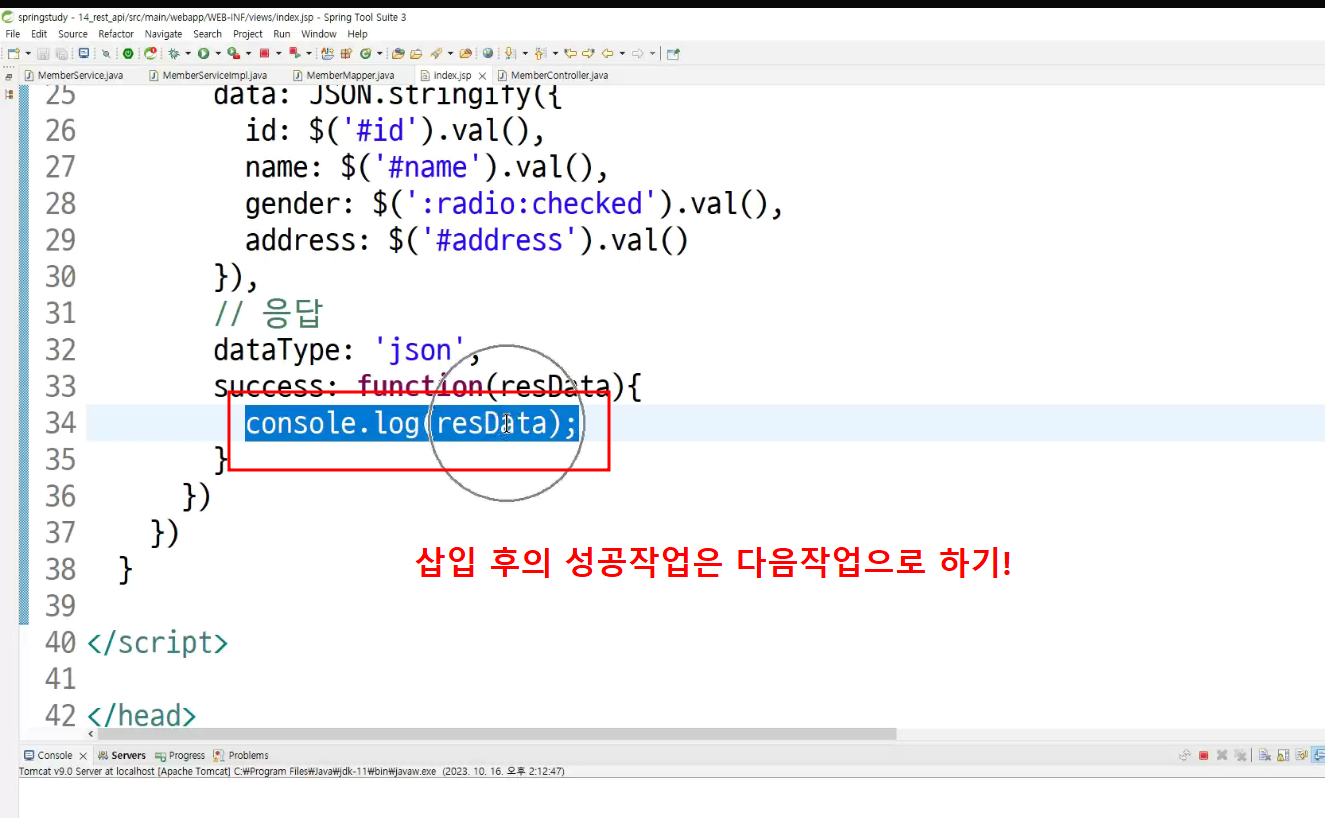Open the Window menu
Image resolution: width=1325 pixels, height=818 pixels.
(x=319, y=34)
